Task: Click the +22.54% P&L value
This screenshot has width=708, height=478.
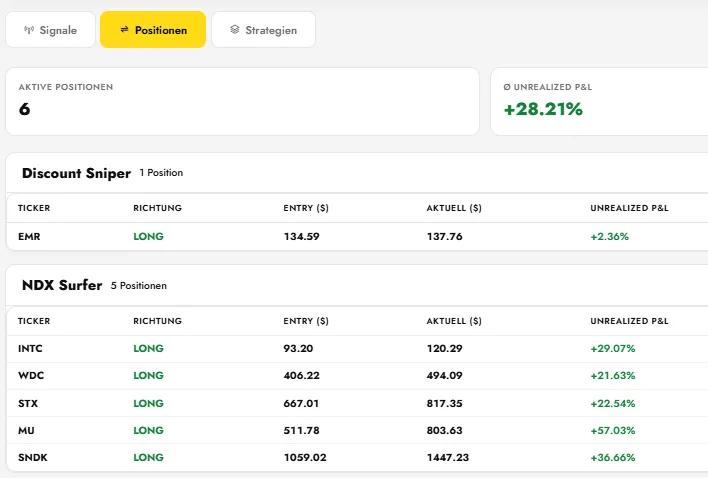Action: (613, 404)
